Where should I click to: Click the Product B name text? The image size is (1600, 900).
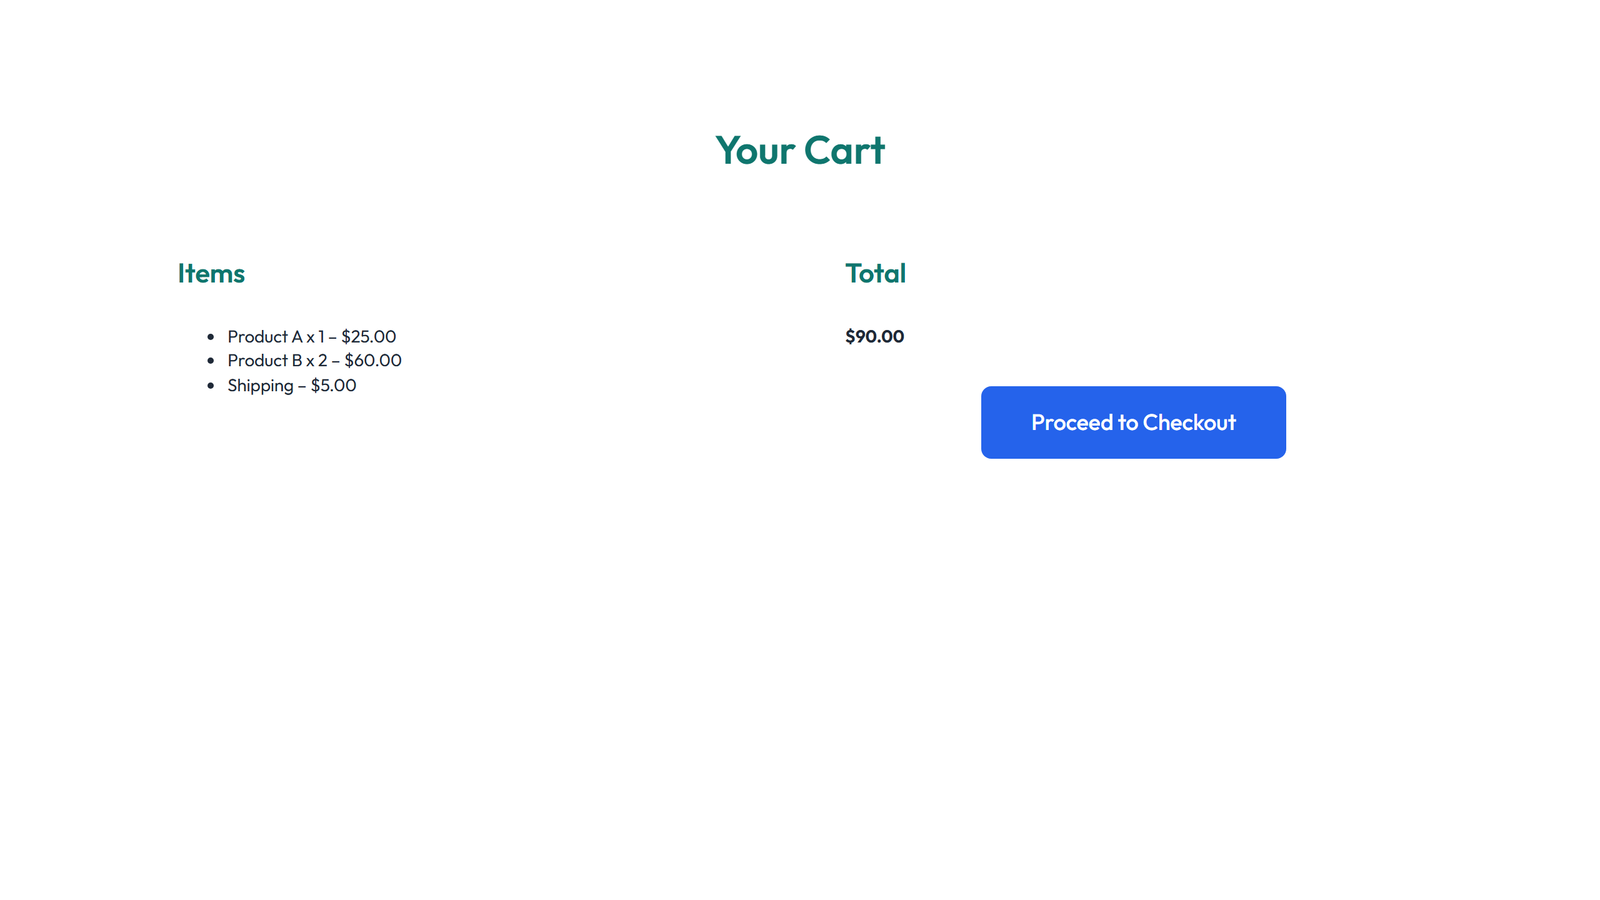266,361
